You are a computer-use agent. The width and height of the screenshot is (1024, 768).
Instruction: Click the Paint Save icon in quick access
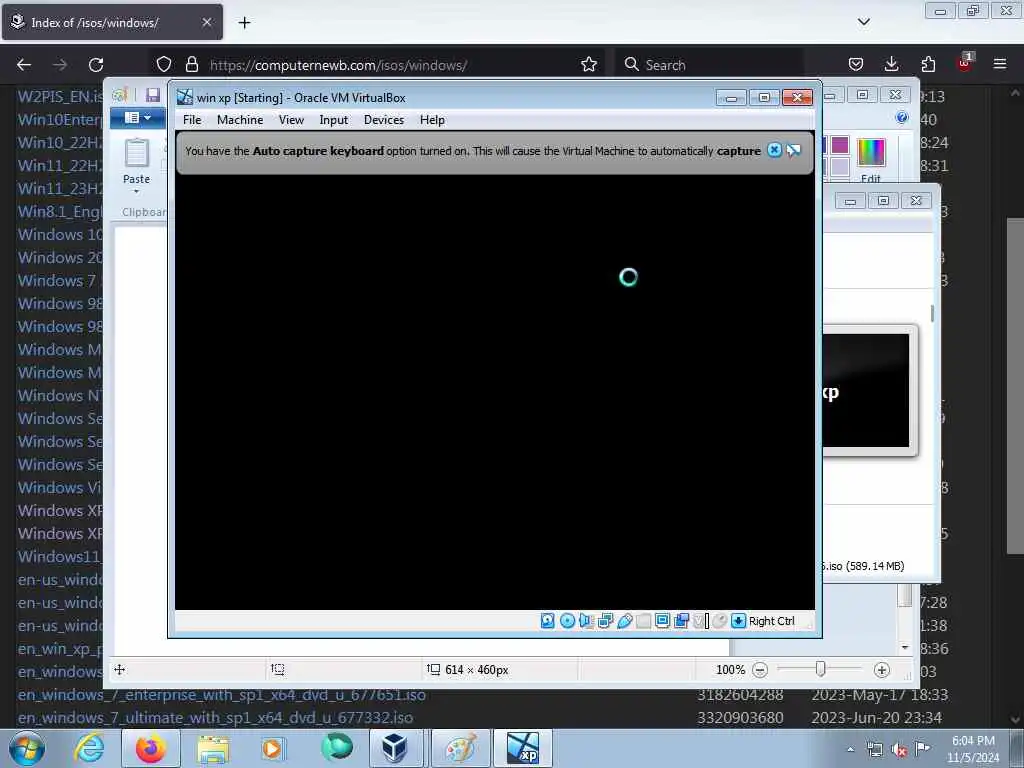pos(153,95)
